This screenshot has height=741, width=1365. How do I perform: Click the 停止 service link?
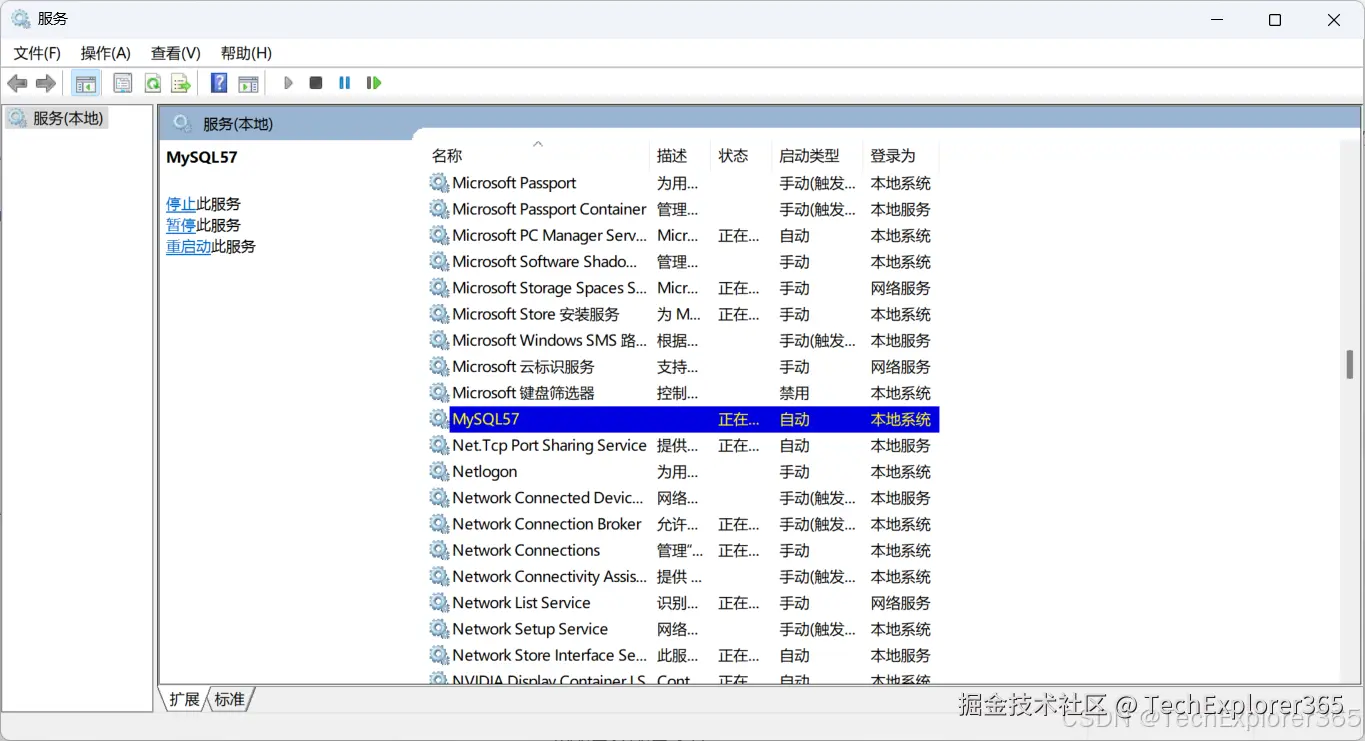[x=181, y=204]
